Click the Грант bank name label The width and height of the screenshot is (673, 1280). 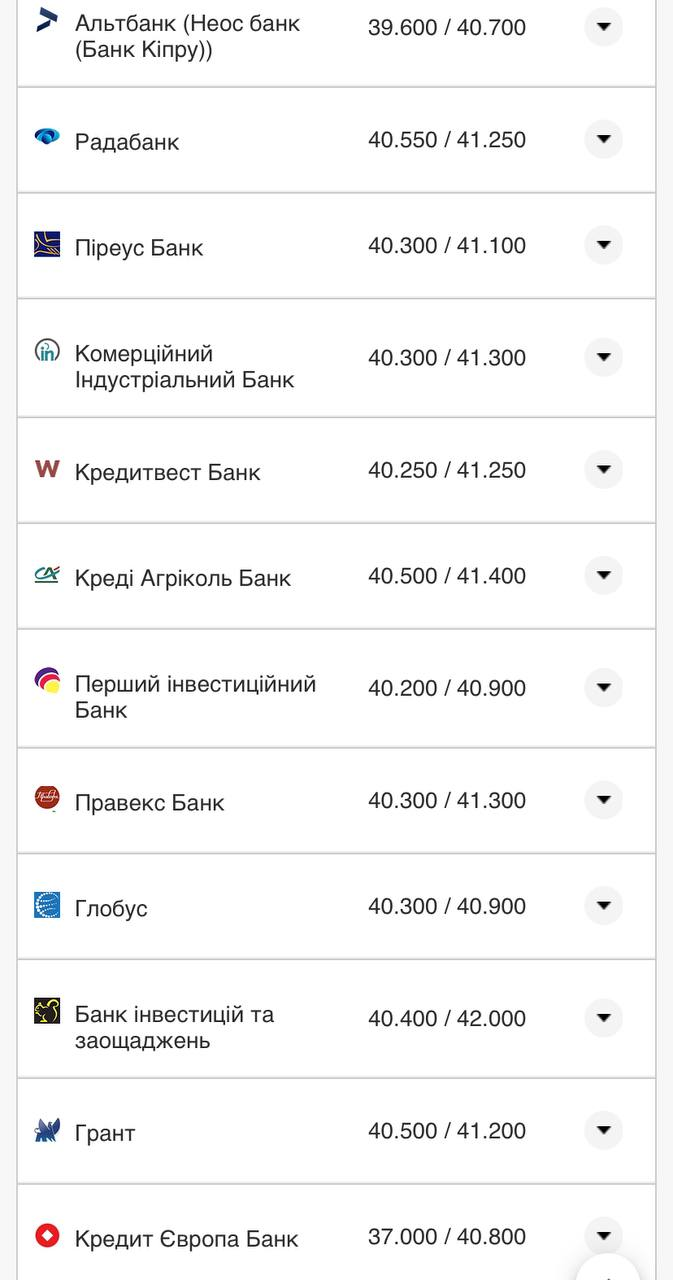click(106, 1132)
